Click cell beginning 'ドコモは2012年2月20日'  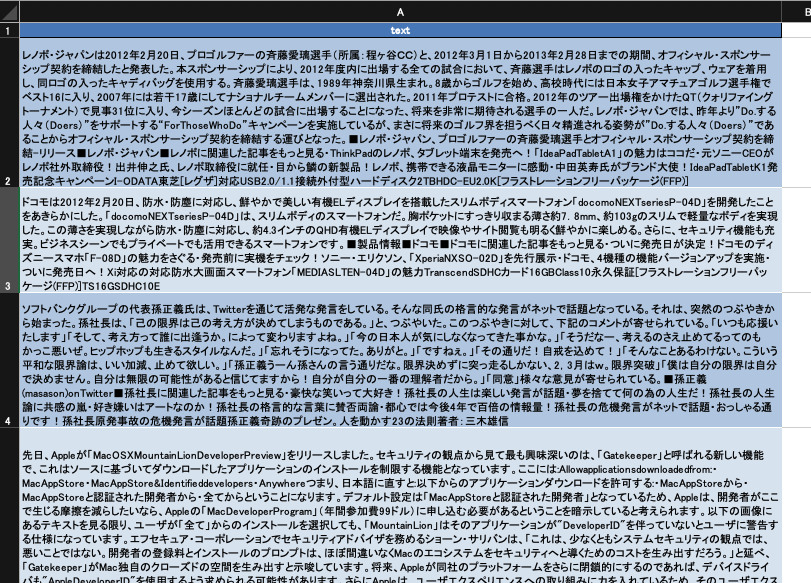[400, 241]
